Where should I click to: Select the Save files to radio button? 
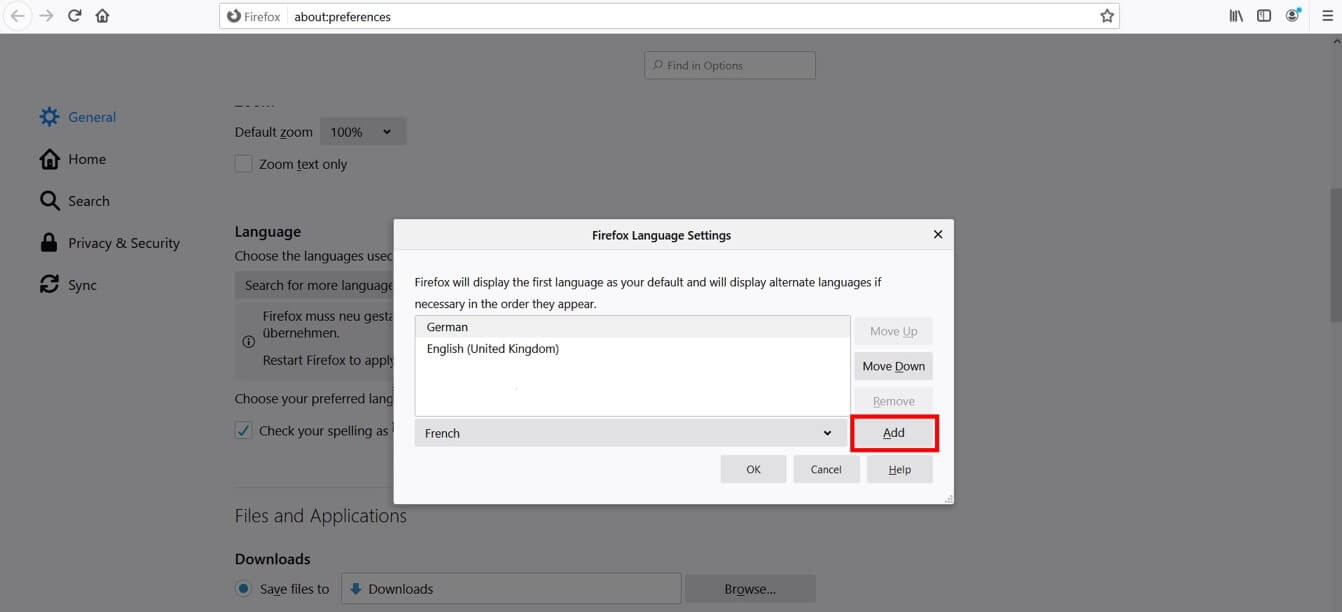243,589
